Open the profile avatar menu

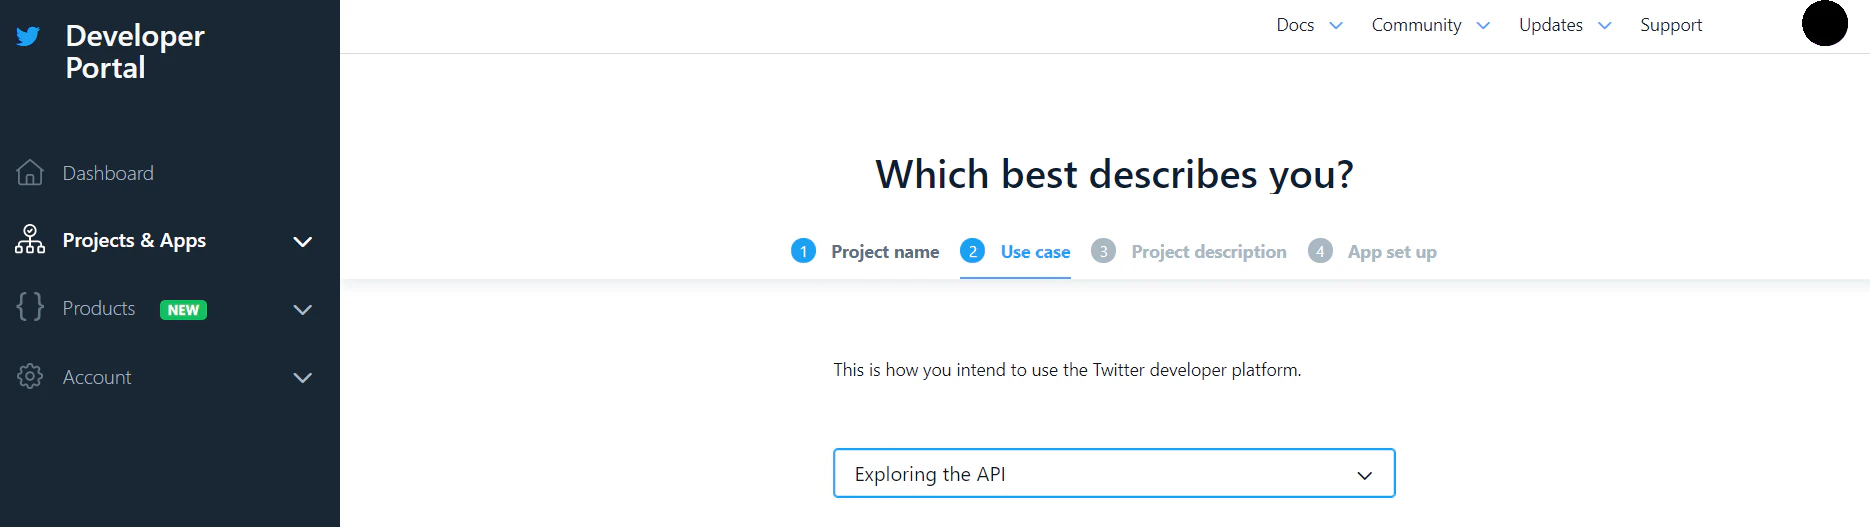(x=1825, y=23)
